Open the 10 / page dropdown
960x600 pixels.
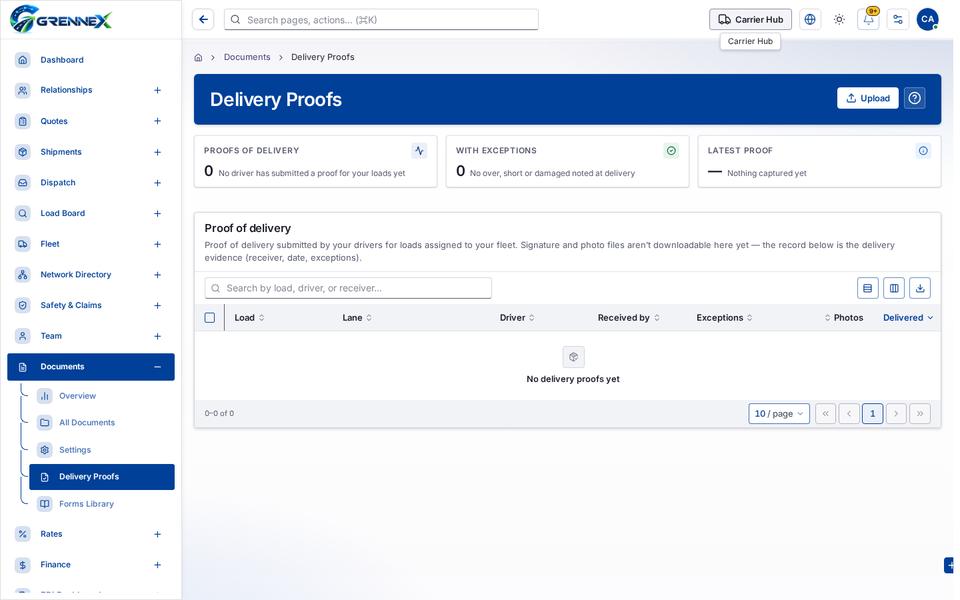[779, 414]
